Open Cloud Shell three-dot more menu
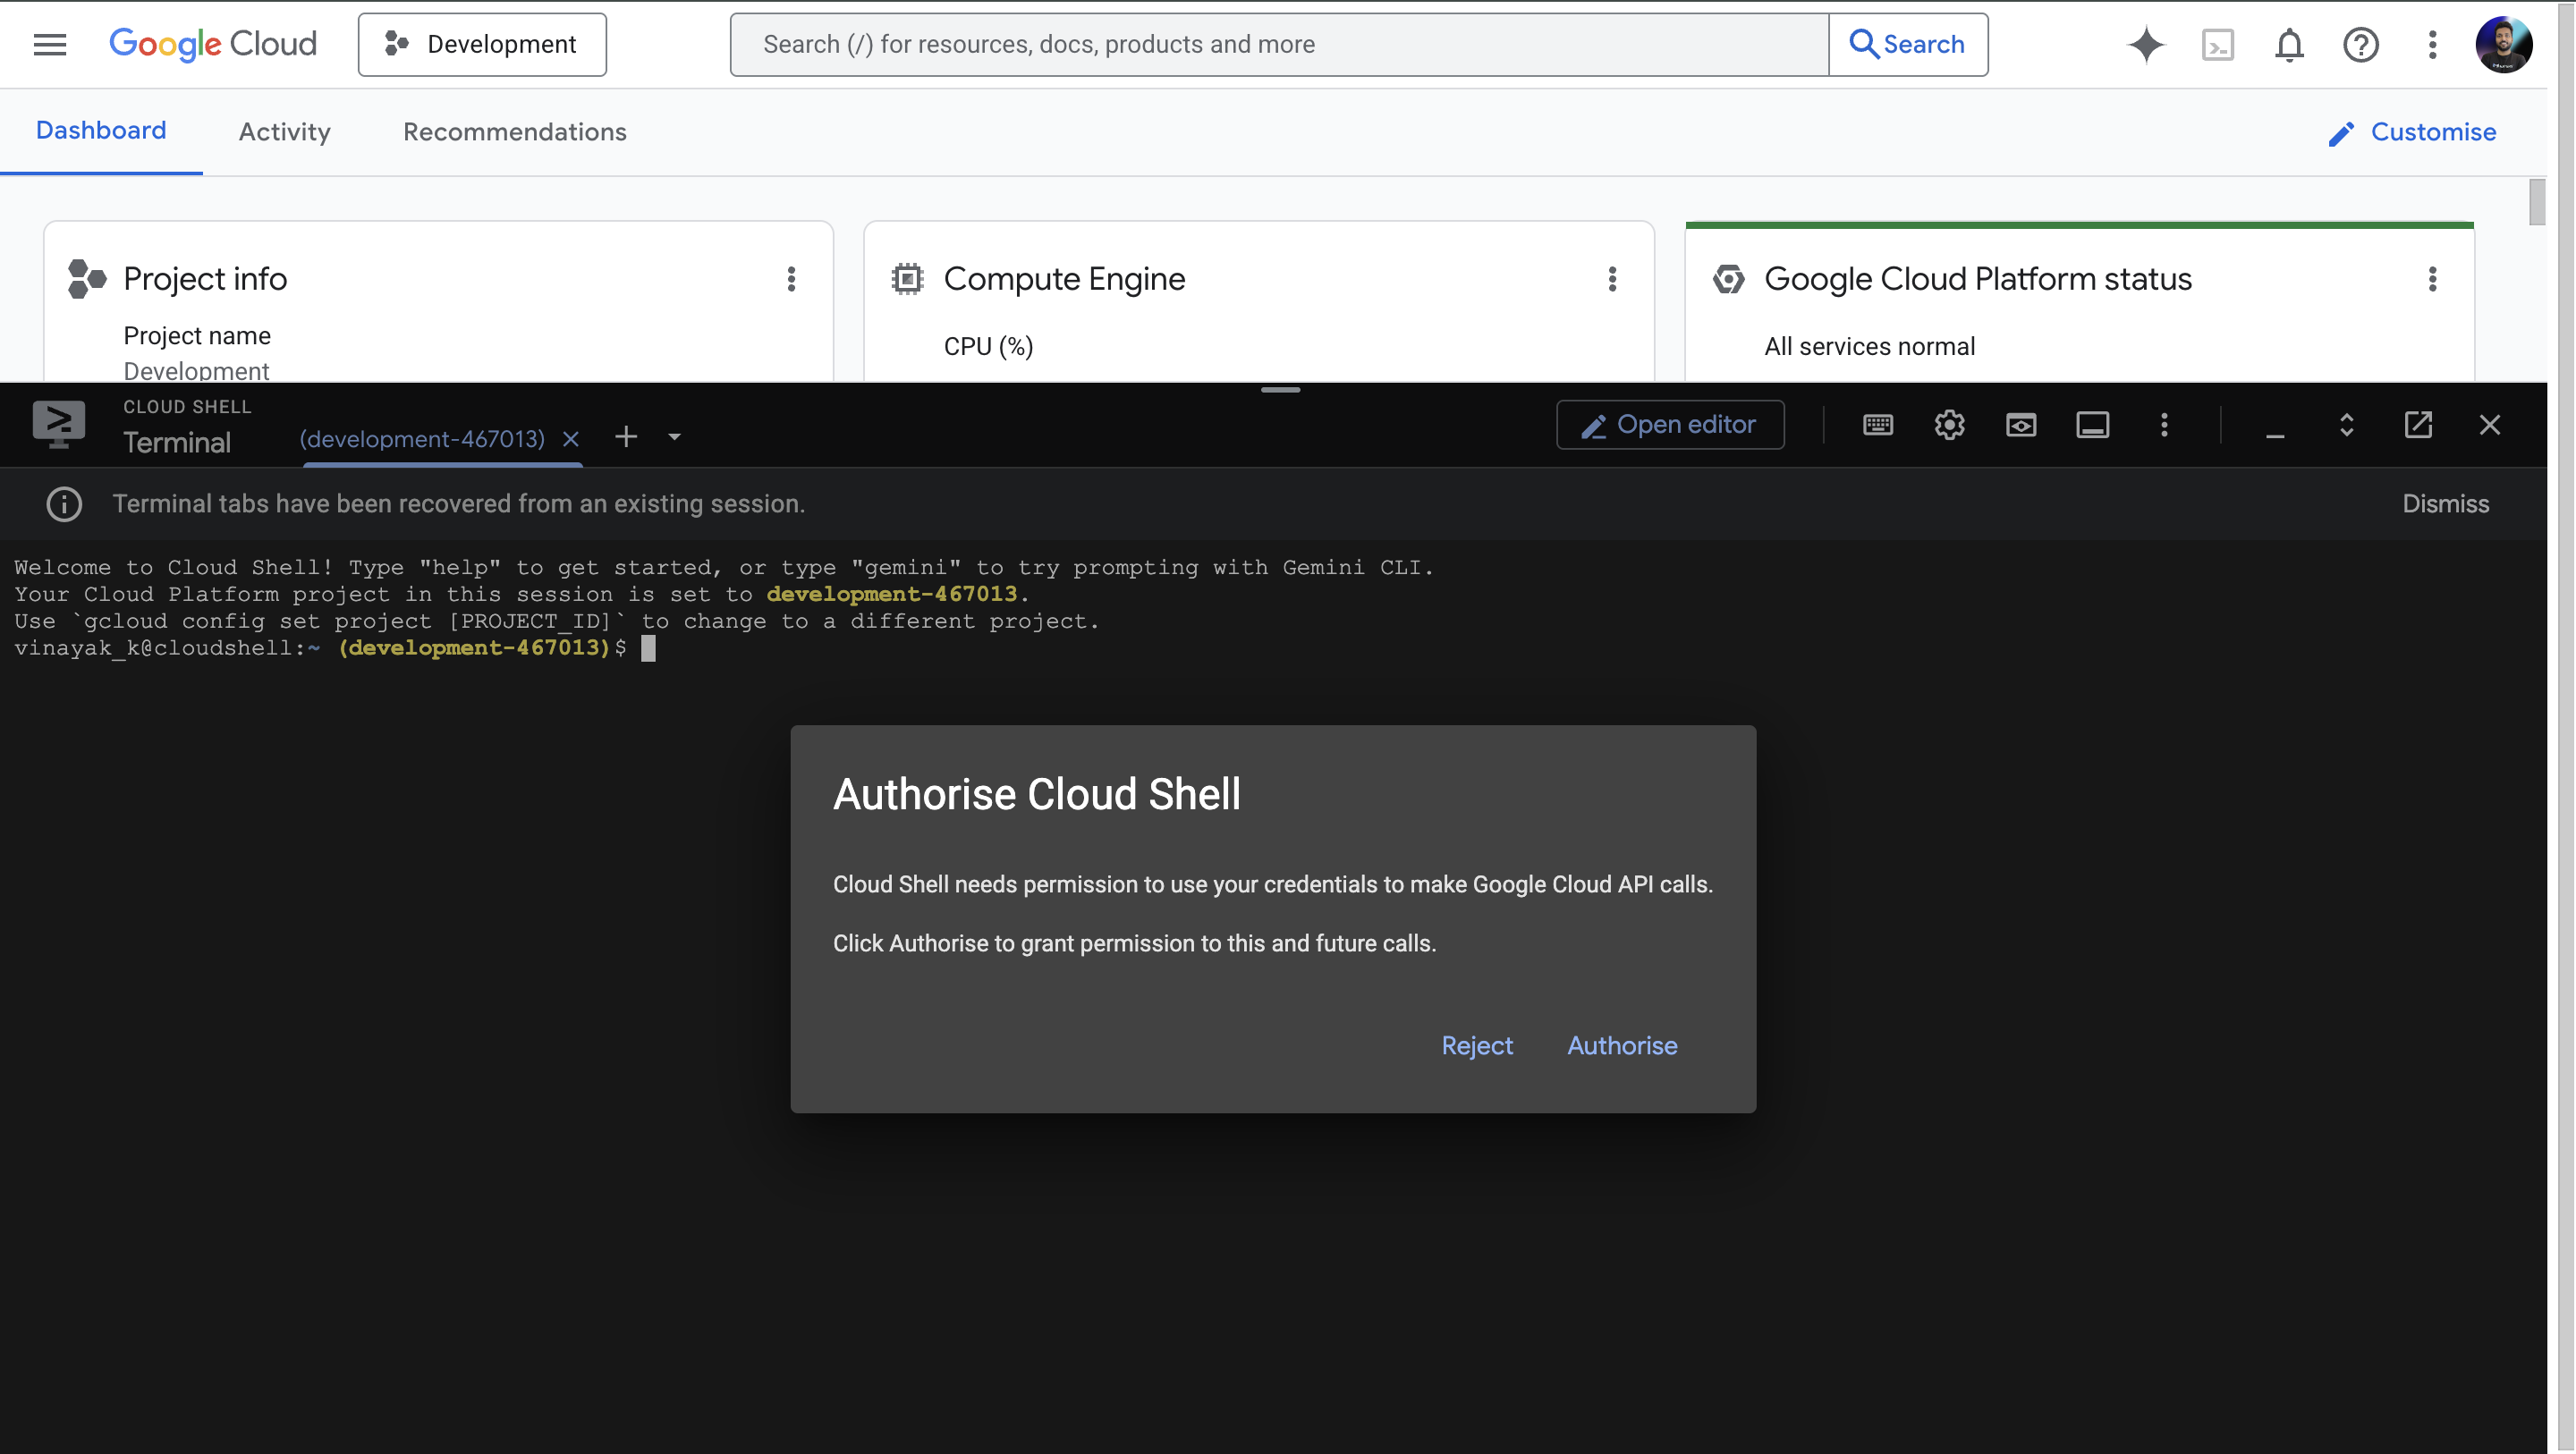Screen dimensions: 2576x1454 (x=2164, y=425)
